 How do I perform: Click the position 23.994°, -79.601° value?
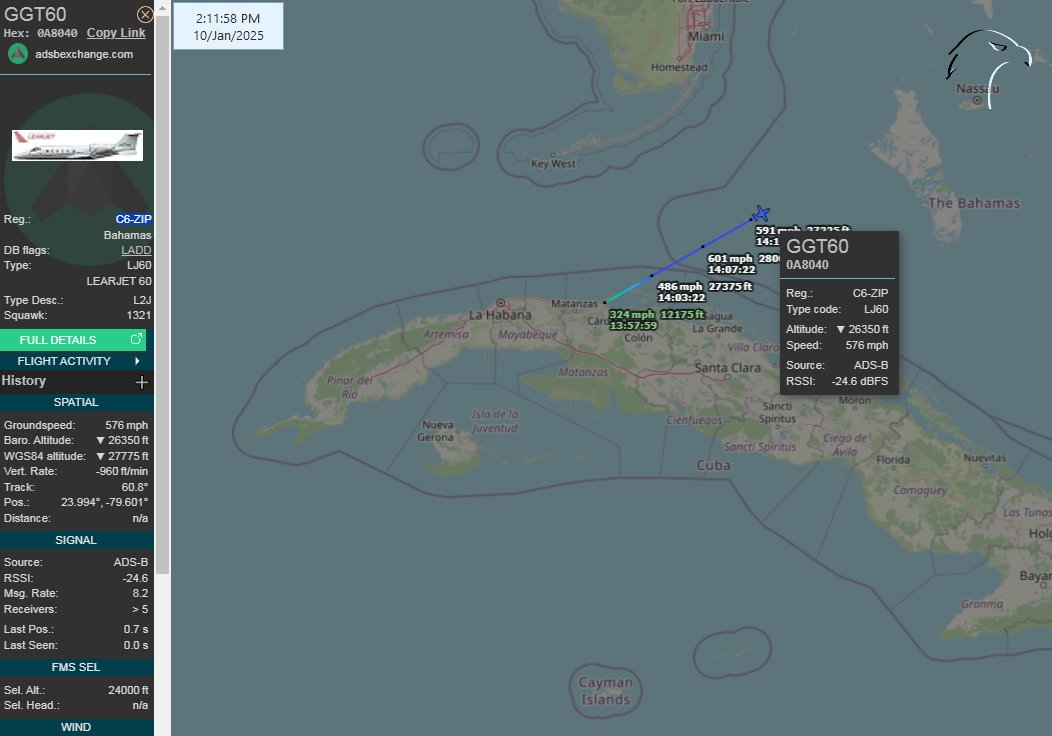[105, 502]
